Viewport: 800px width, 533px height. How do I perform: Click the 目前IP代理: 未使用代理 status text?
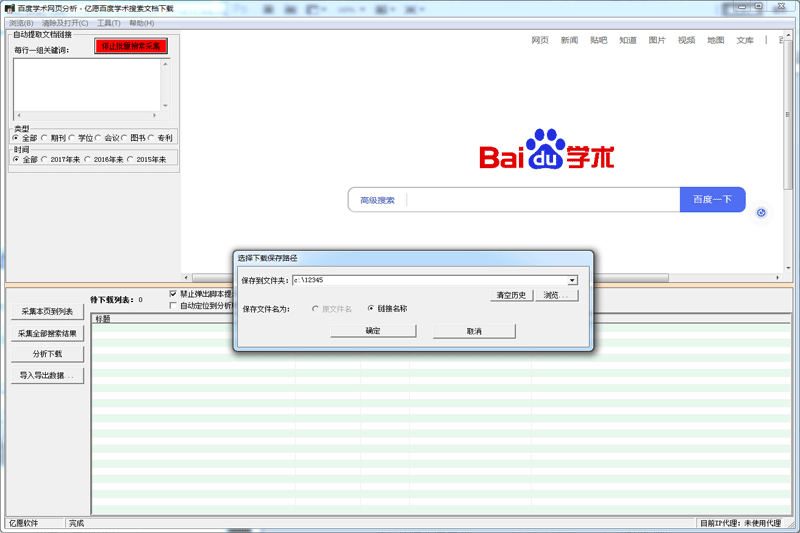pos(740,523)
